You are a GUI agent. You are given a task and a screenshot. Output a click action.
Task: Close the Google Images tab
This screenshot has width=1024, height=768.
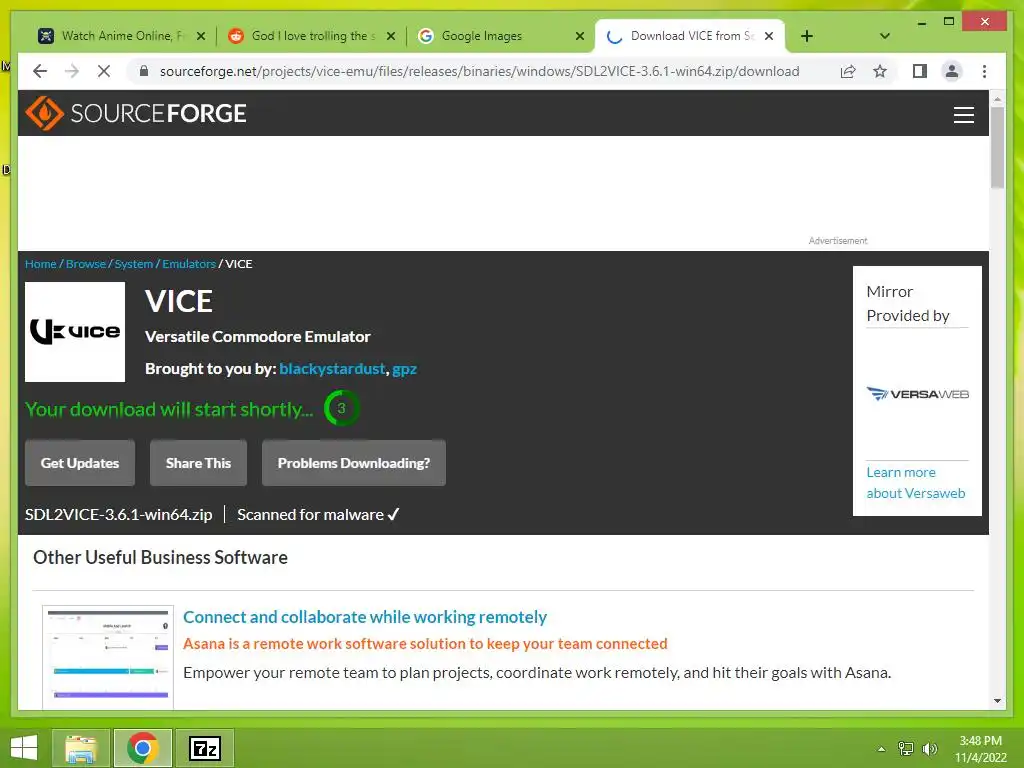[x=579, y=36]
